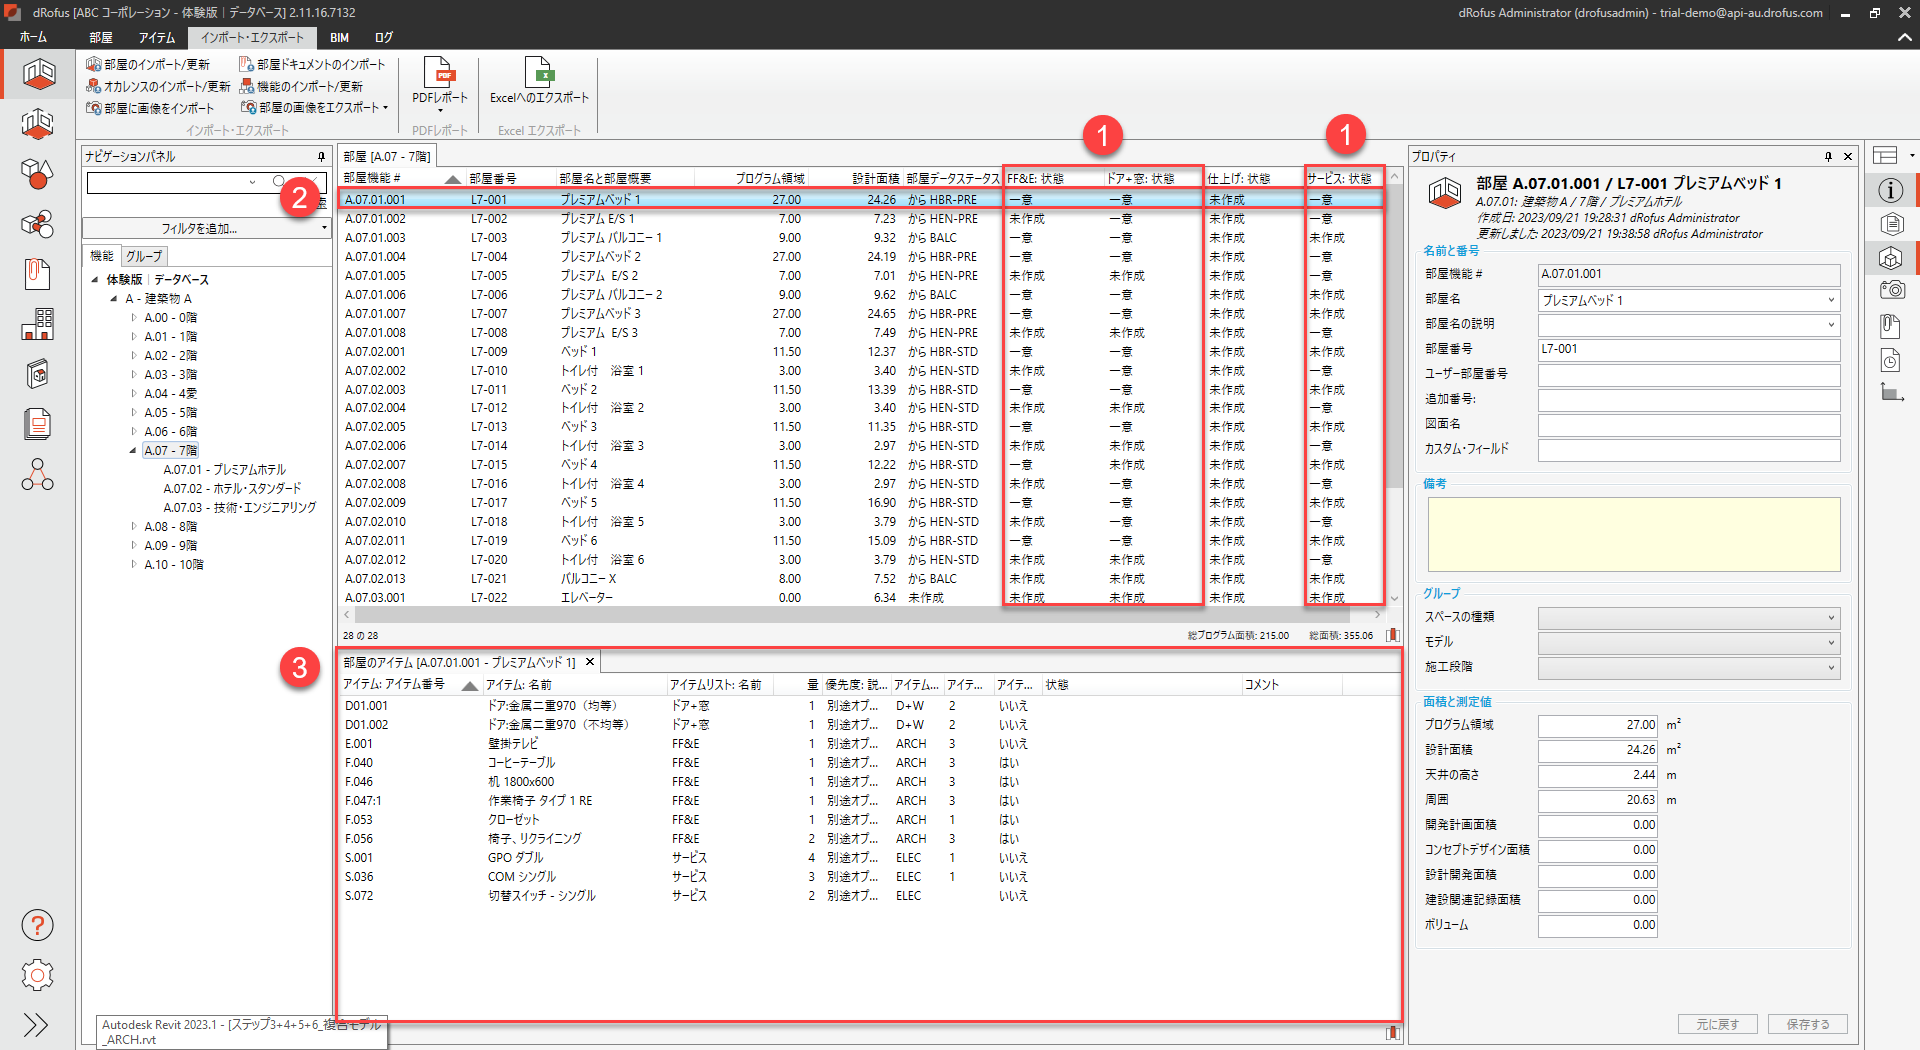The width and height of the screenshot is (1920, 1050).
Task: Click the 部屋番号 input field
Action: [x=1688, y=349]
